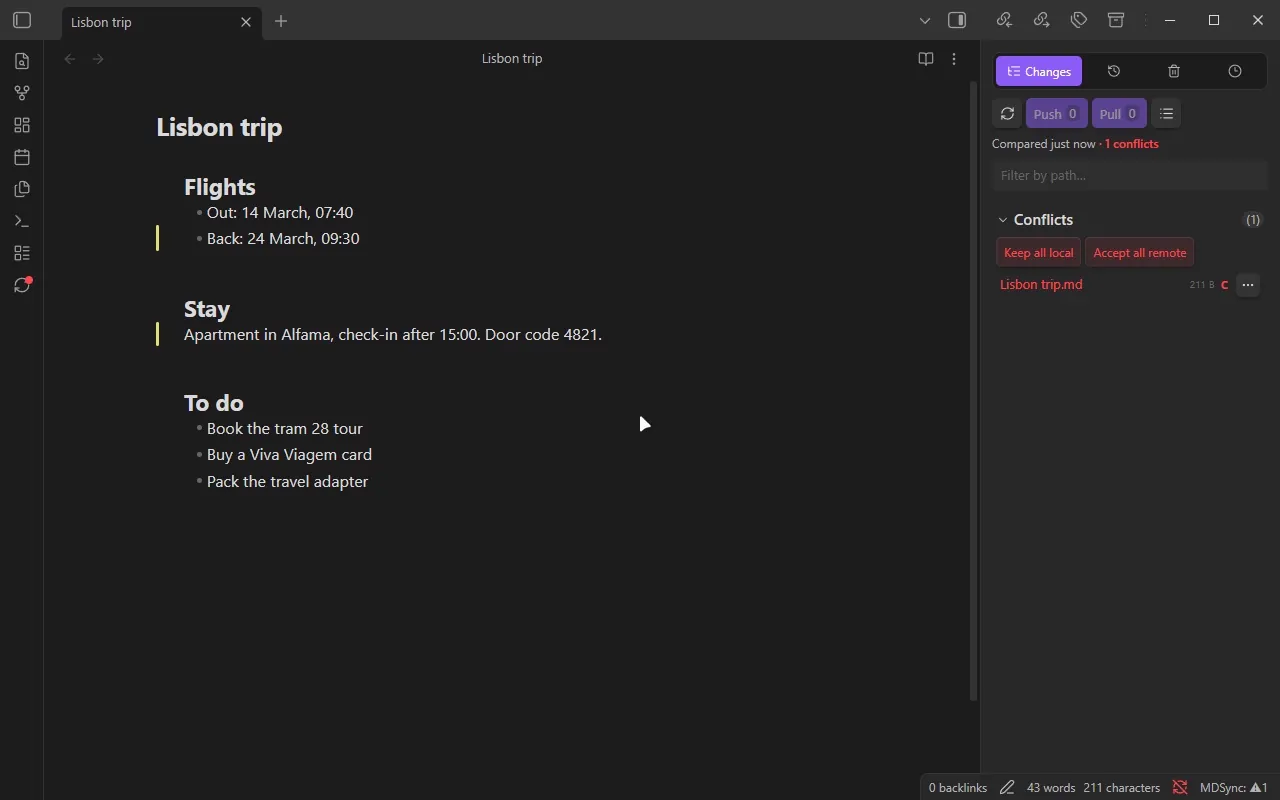Screen dimensions: 1280x800
Task: Click the 43 words status entry
Action: click(x=1051, y=788)
